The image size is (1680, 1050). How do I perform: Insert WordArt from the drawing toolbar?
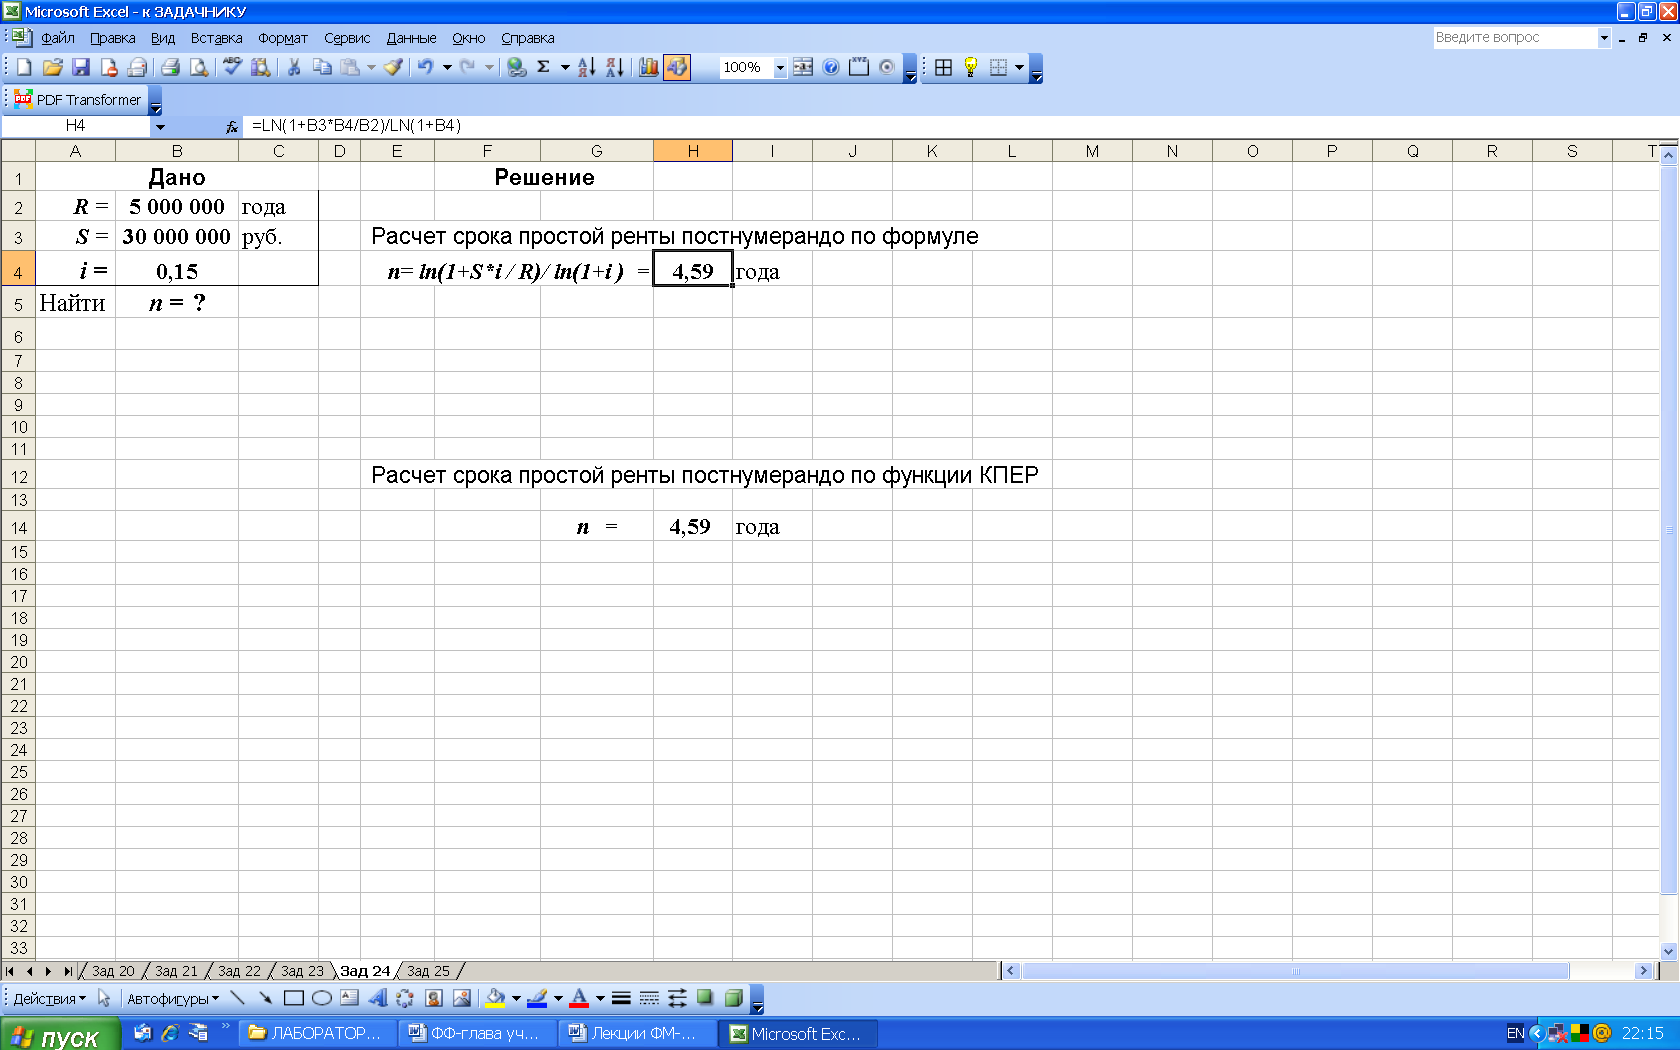tap(377, 998)
